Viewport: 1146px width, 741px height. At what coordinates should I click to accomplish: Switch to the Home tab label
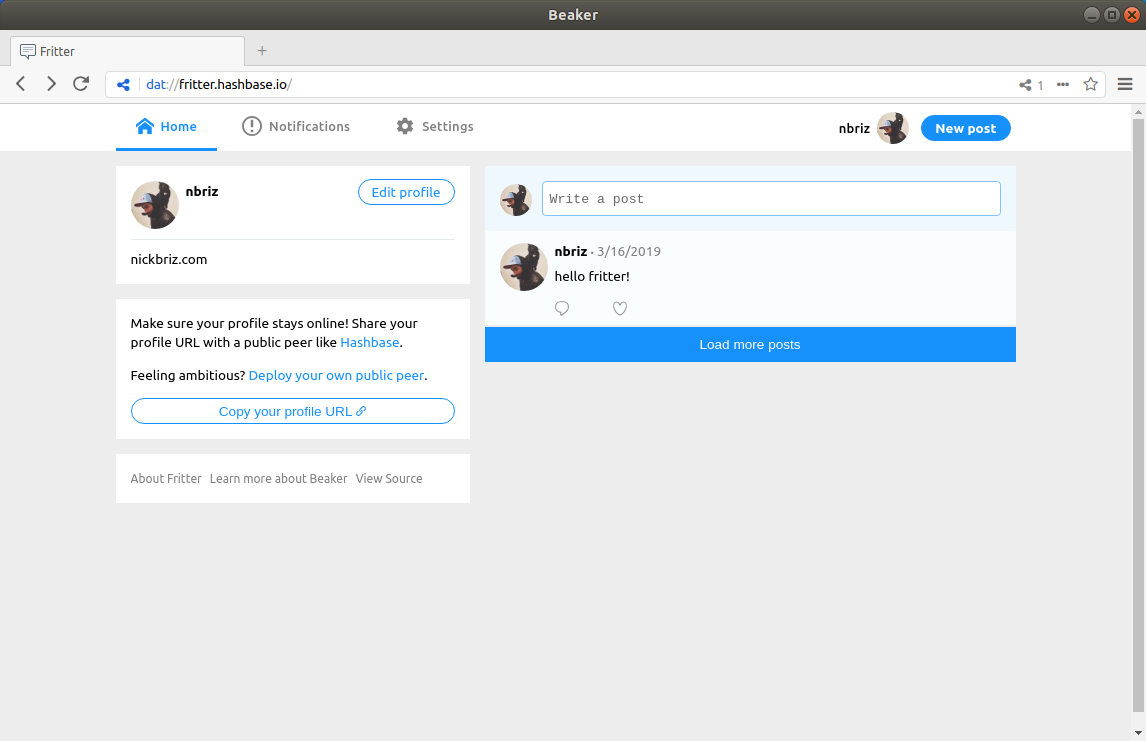click(x=178, y=126)
